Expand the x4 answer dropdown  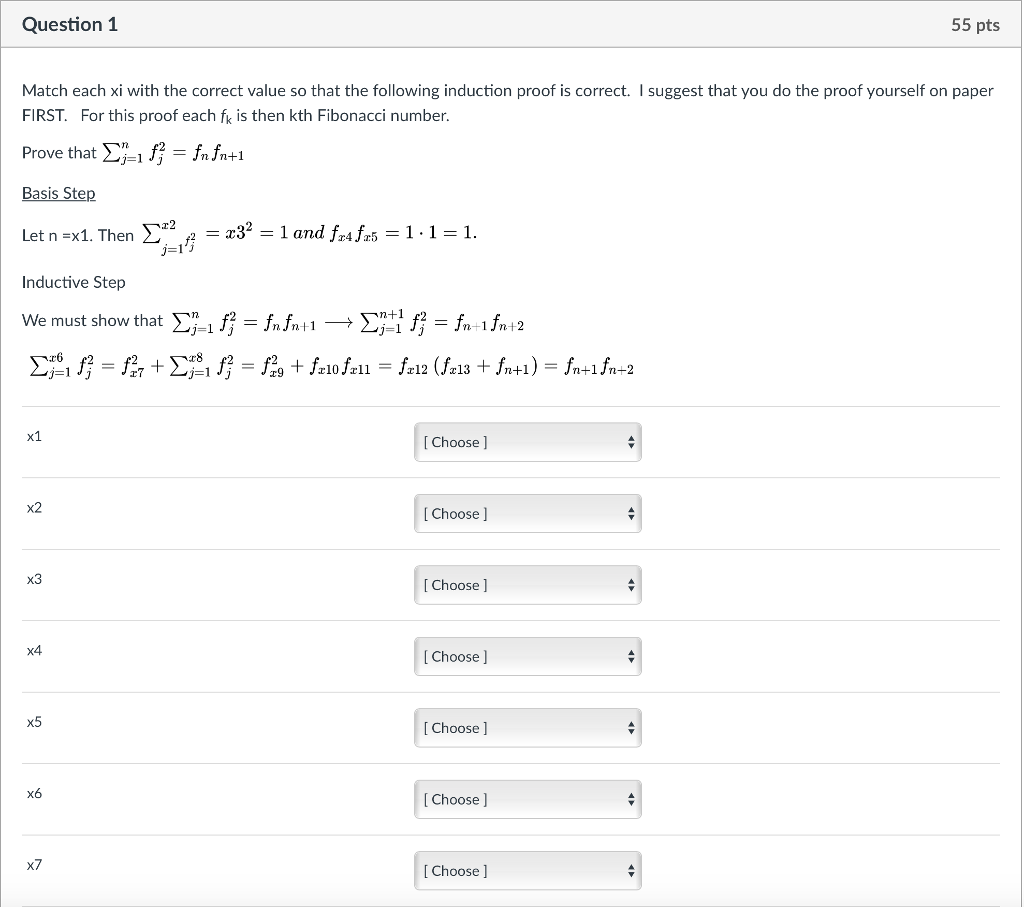pyautogui.click(x=527, y=657)
